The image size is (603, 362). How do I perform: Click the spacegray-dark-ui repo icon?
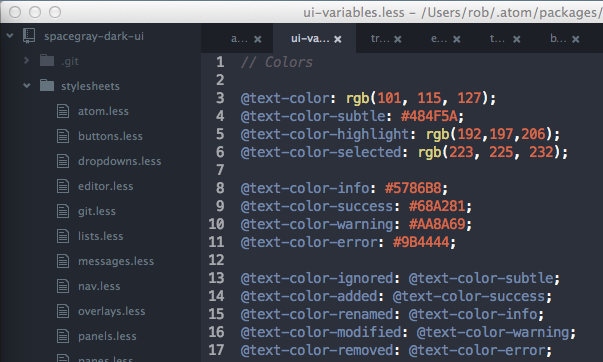tap(29, 36)
